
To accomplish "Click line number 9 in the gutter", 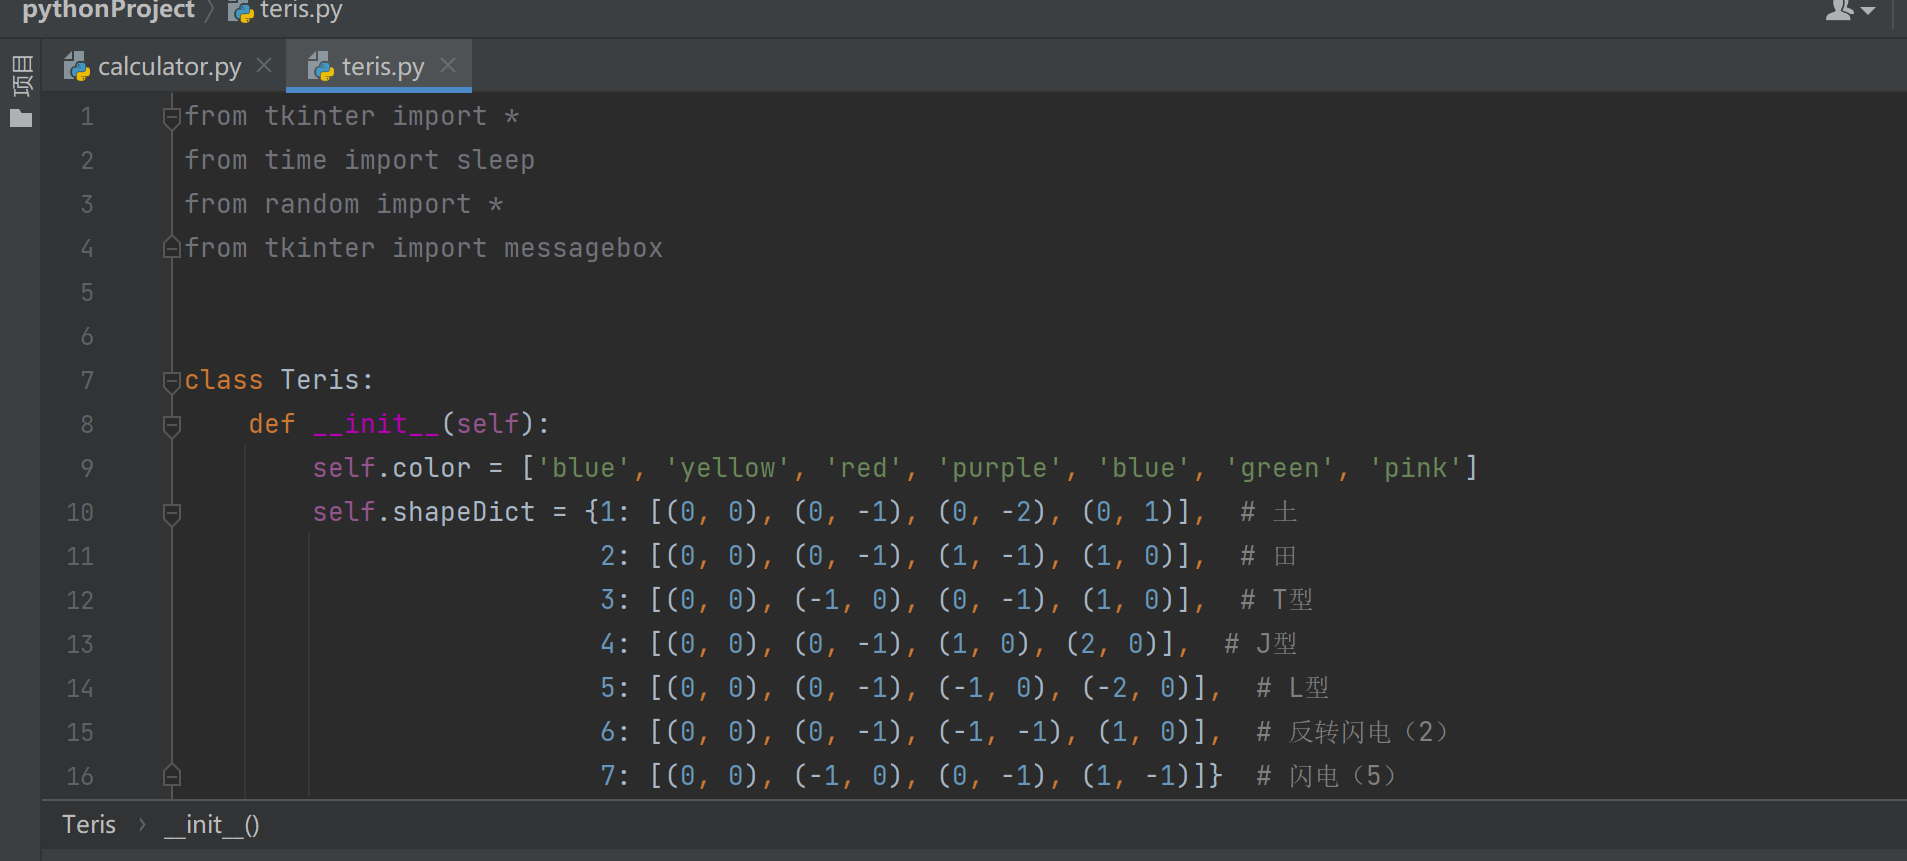I will pos(87,468).
